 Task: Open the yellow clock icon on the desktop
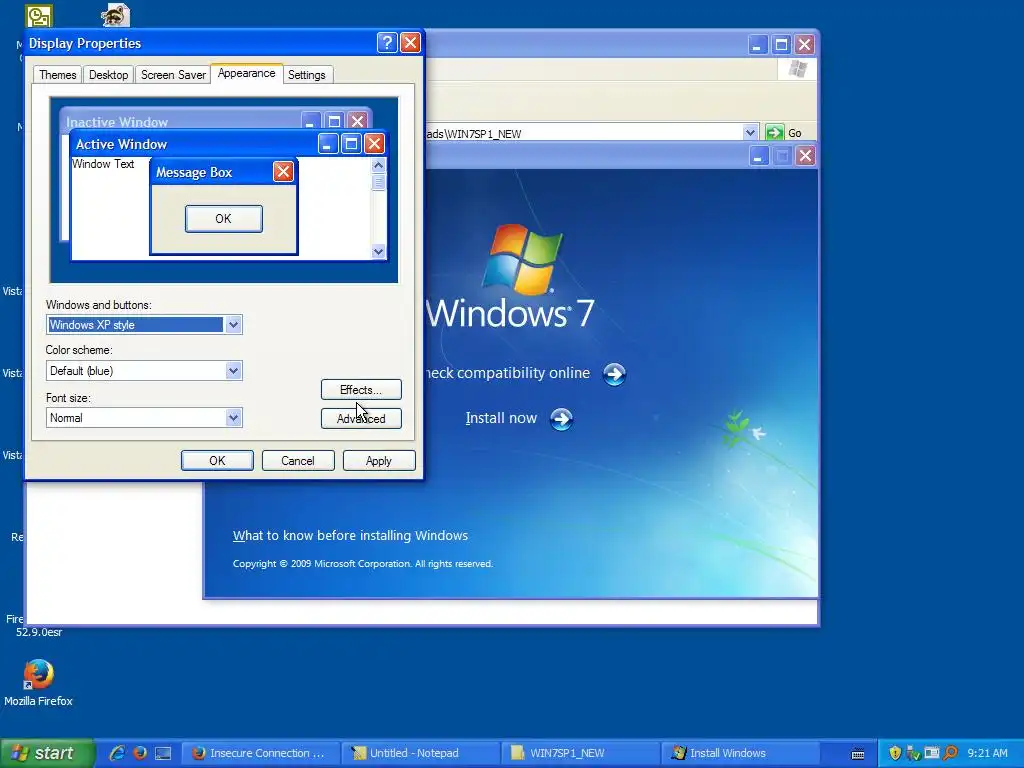click(39, 16)
